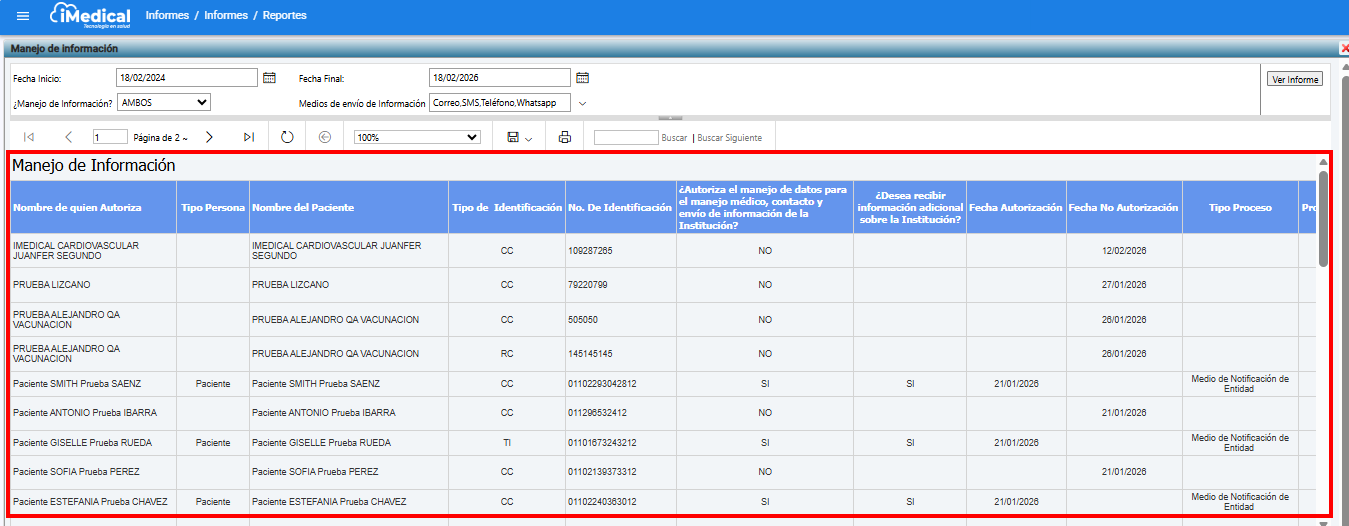Viewport: 1349px width, 526px height.
Task: Open Fecha Final calendar picker
Action: tap(582, 78)
